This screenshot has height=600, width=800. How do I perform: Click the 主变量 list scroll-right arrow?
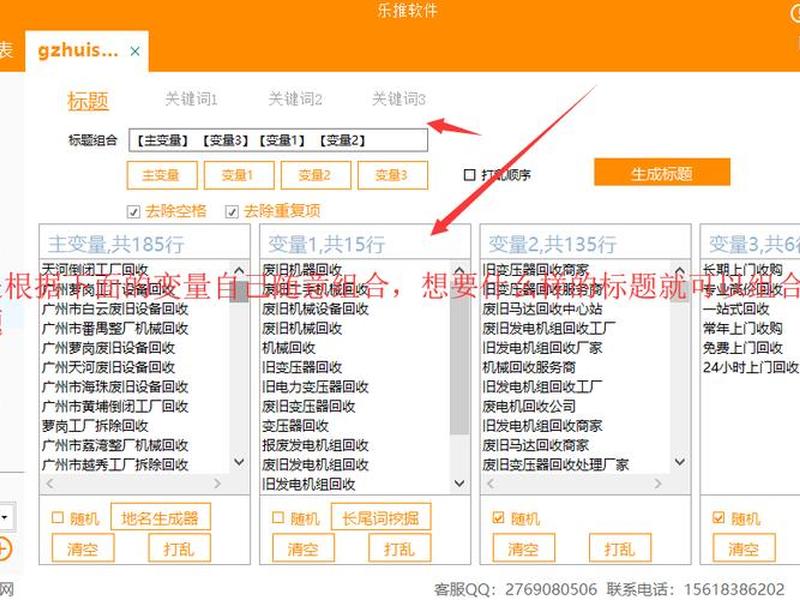tap(217, 483)
